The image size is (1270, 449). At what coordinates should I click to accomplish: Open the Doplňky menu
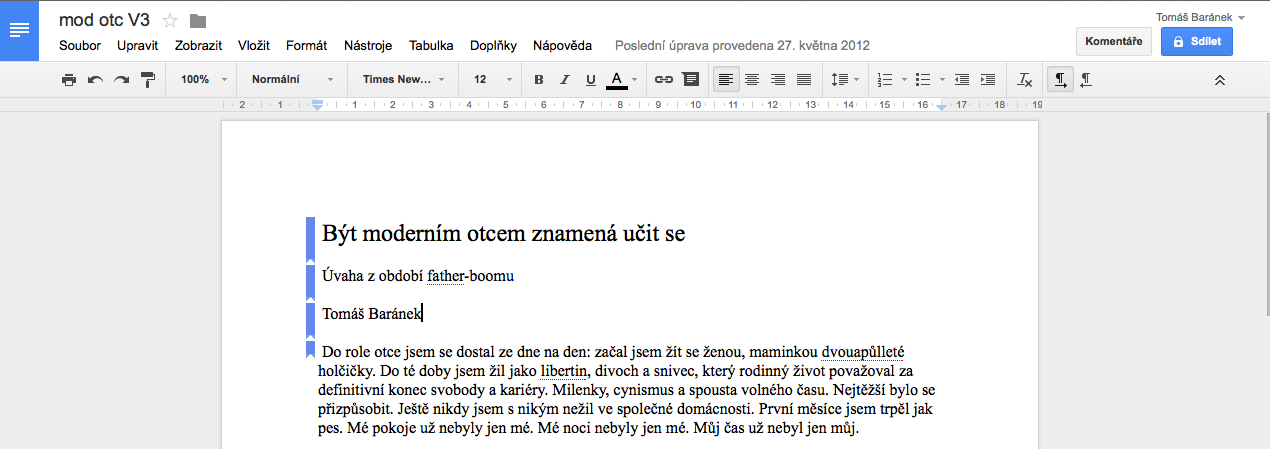pos(493,45)
